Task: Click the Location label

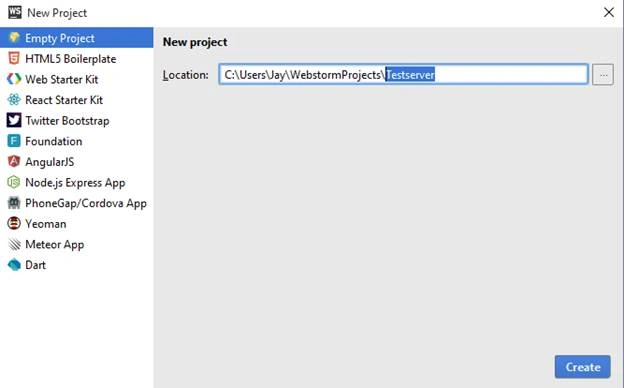Action: click(x=185, y=75)
